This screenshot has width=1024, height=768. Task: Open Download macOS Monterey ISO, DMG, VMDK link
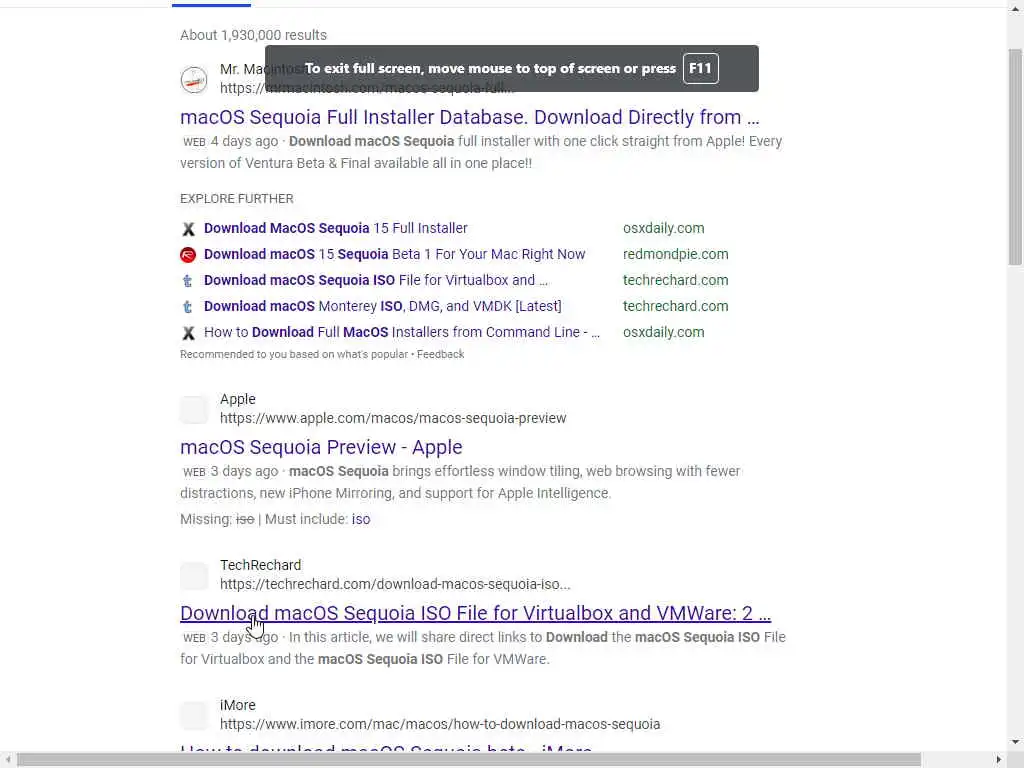(x=383, y=306)
